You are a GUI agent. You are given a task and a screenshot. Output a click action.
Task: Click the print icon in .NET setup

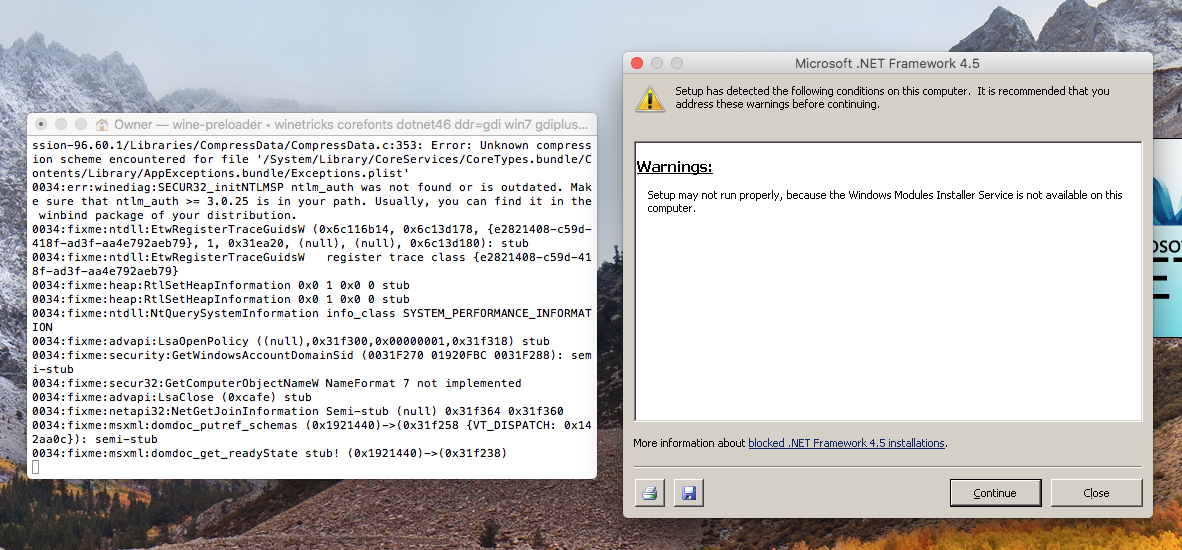pos(650,493)
